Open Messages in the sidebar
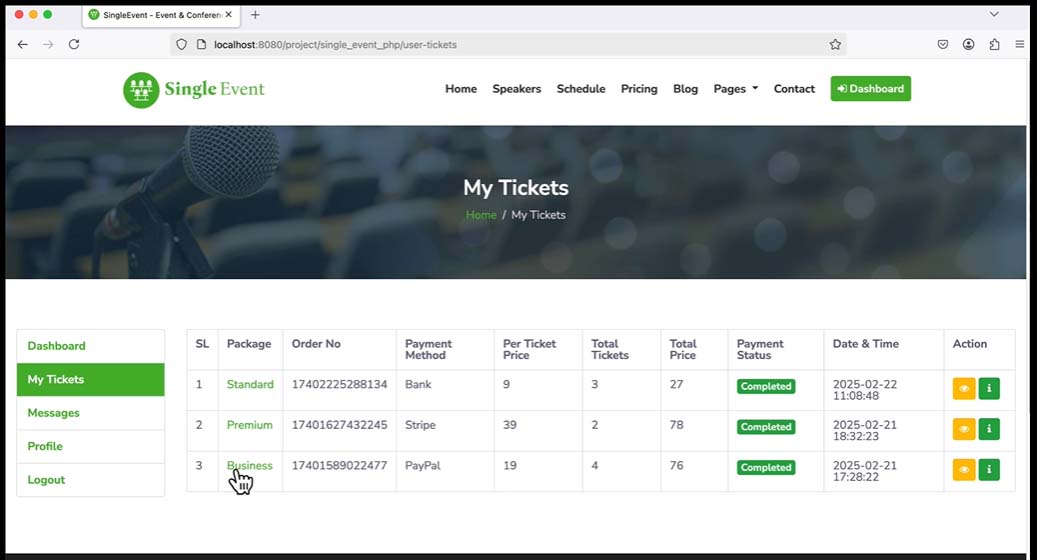Viewport: 1037px width, 560px height. (54, 413)
